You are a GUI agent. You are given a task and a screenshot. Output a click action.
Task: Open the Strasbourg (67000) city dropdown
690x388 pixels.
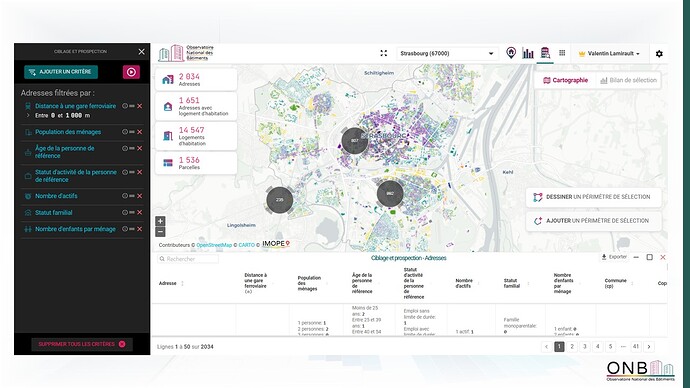[x=447, y=53]
